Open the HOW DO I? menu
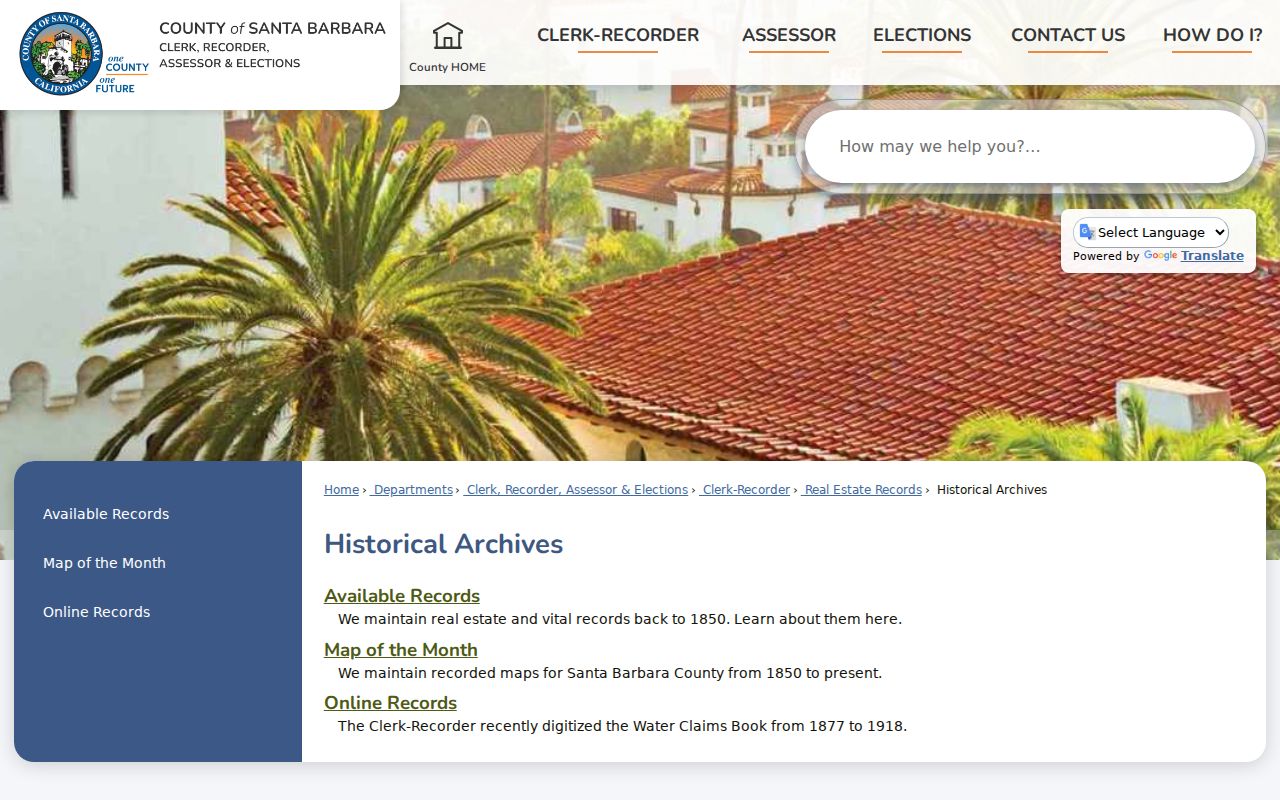 [x=1212, y=35]
